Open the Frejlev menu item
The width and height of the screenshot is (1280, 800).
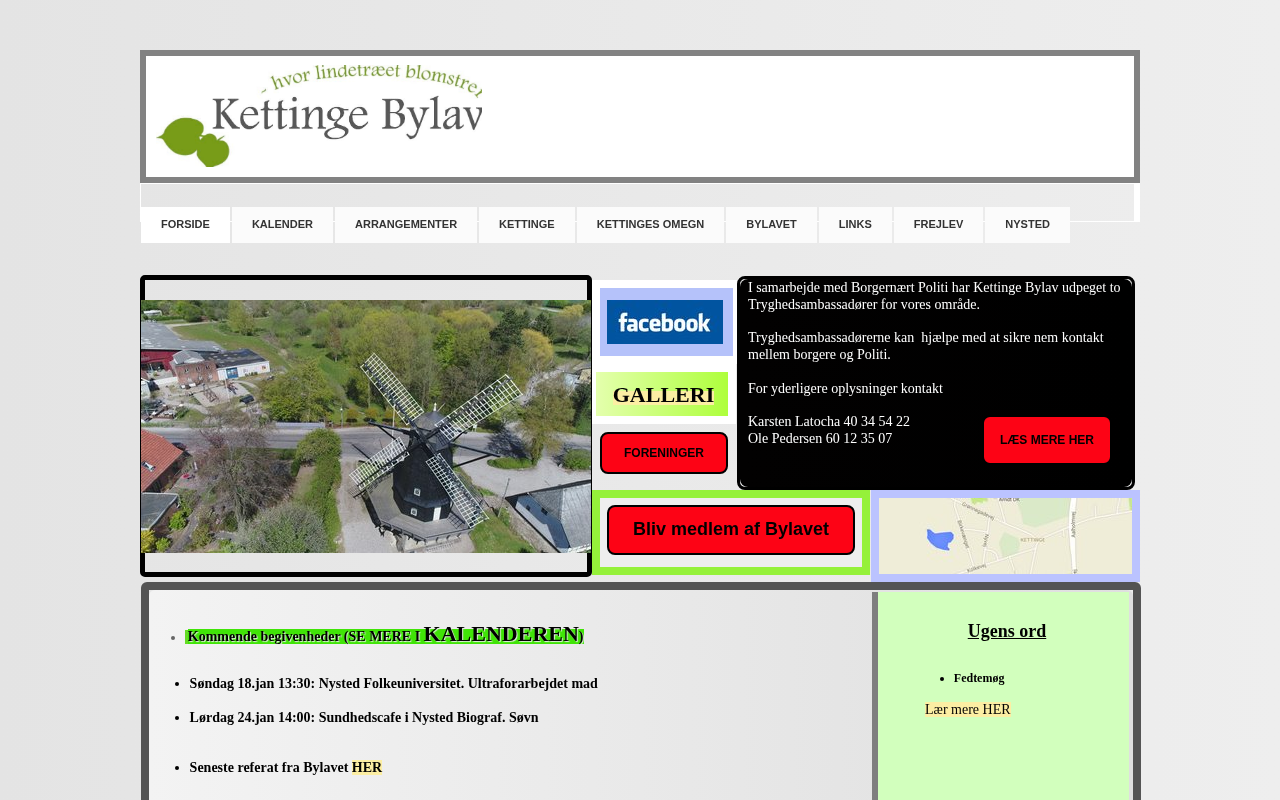pyautogui.click(x=939, y=225)
